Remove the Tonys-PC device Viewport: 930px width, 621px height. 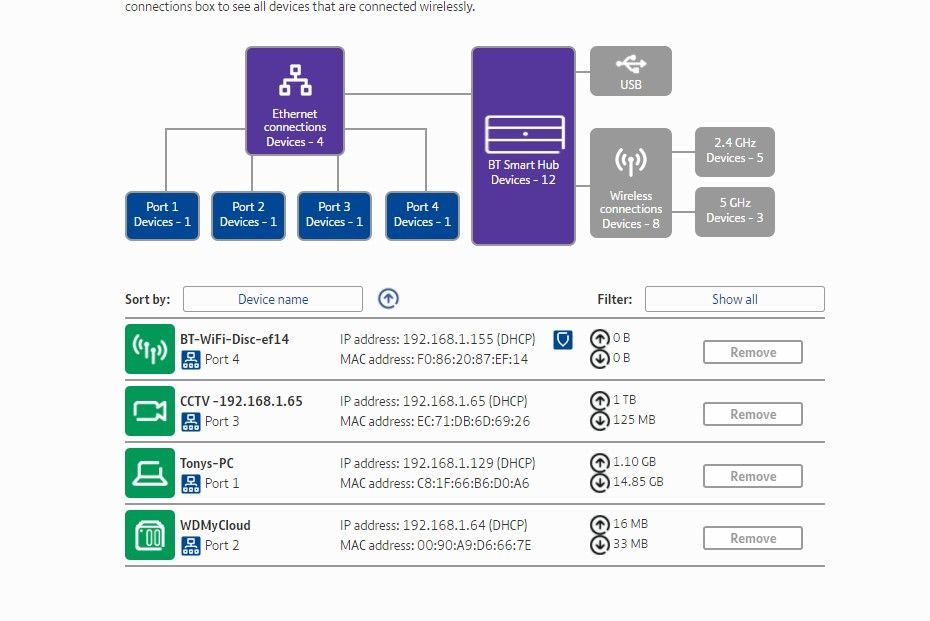(x=752, y=476)
